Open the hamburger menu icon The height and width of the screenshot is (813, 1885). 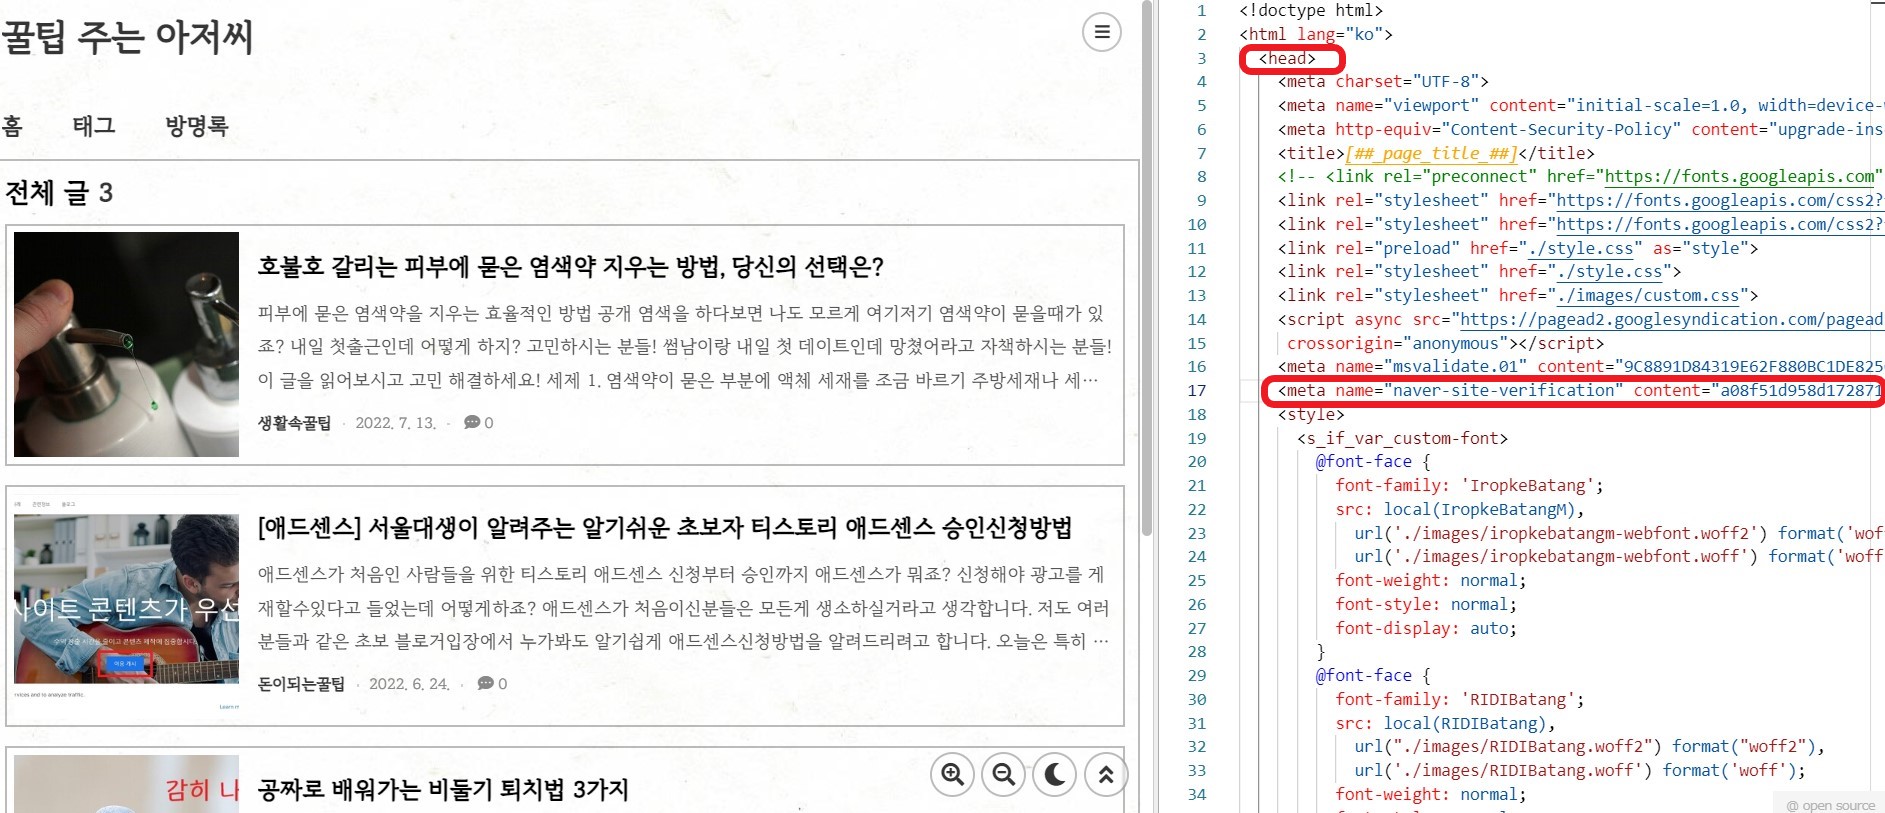tap(1101, 32)
